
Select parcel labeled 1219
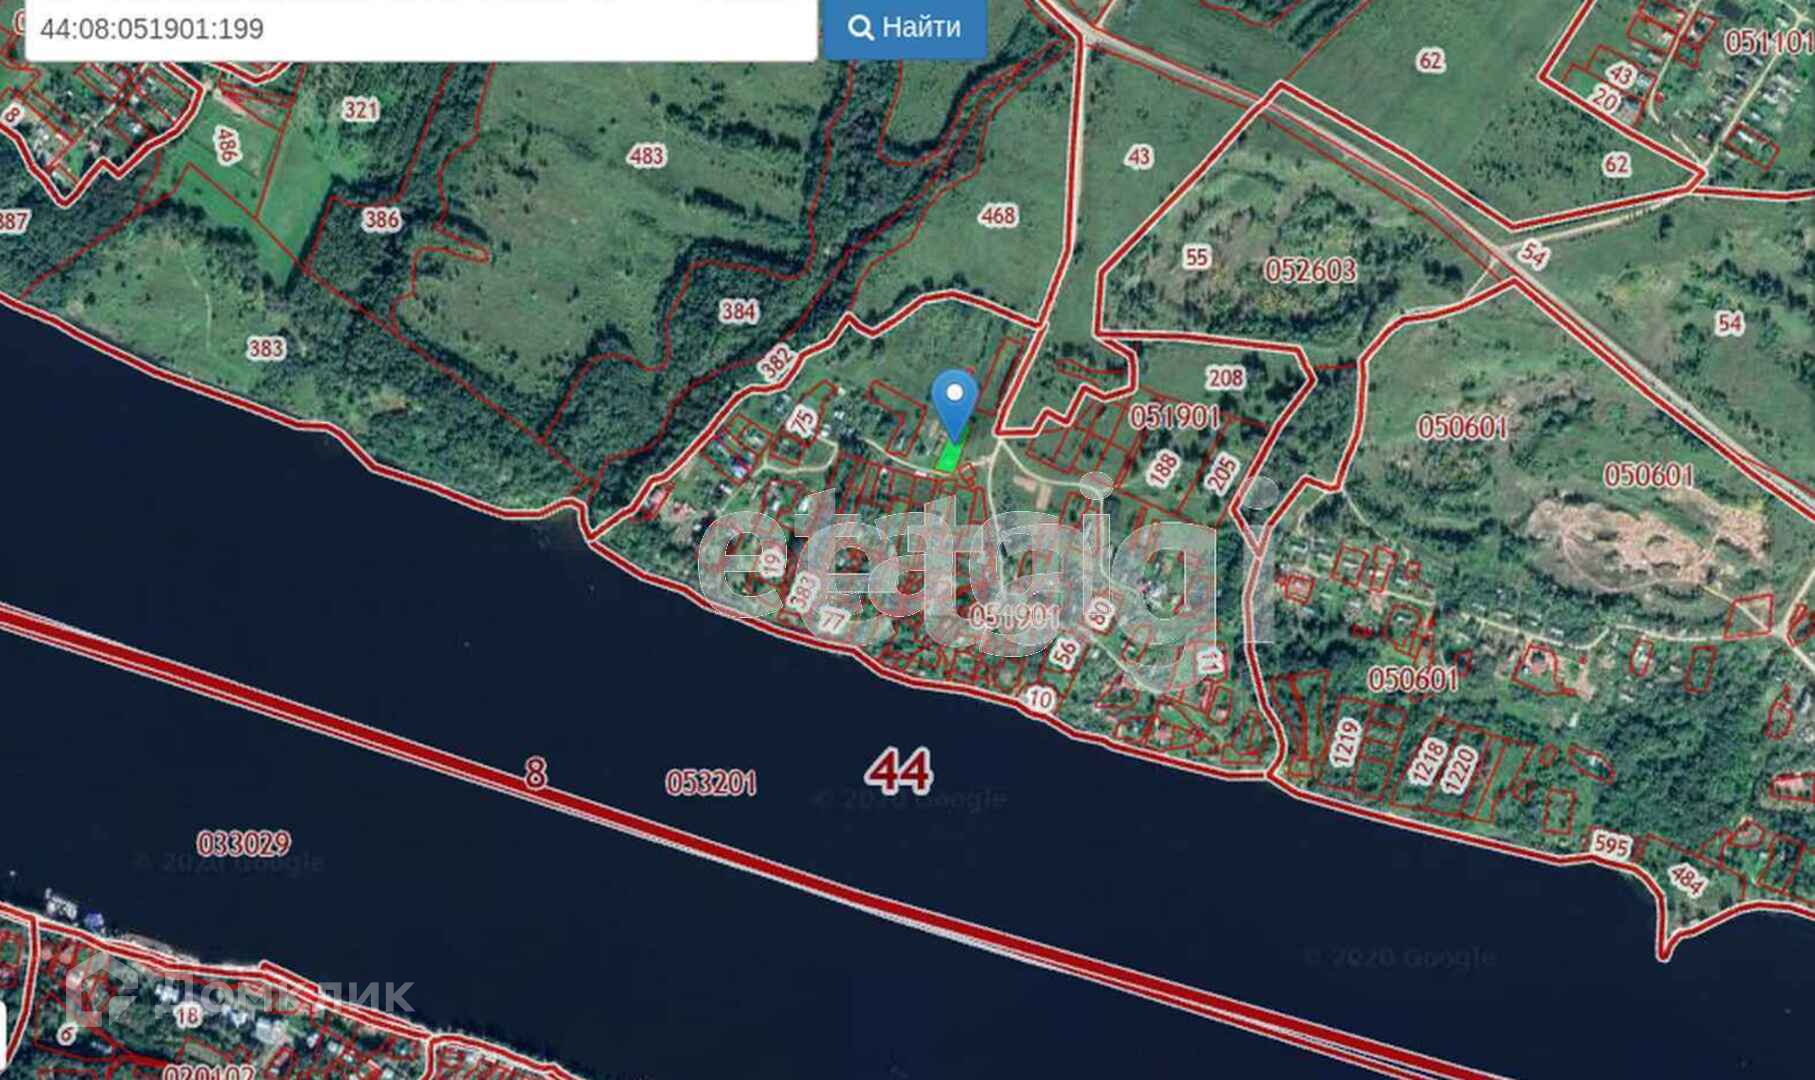[x=1345, y=743]
